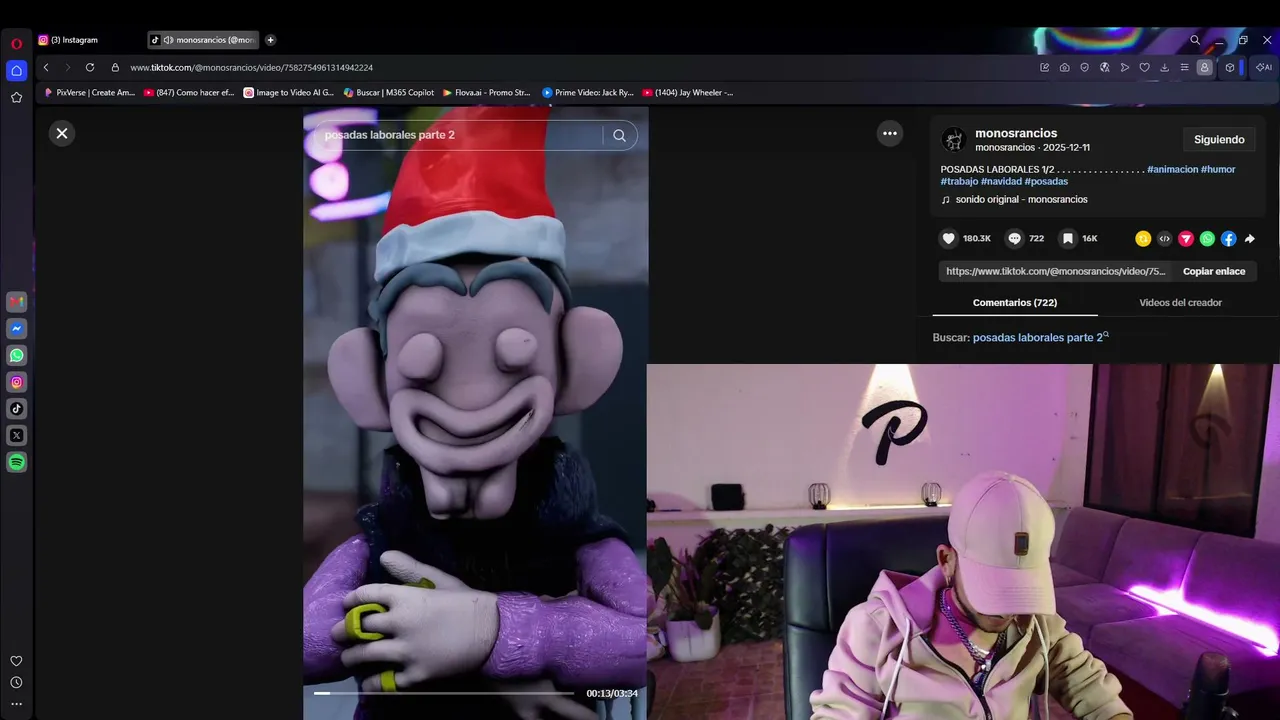
Task: Open the Opera main menu logo
Action: [16, 44]
